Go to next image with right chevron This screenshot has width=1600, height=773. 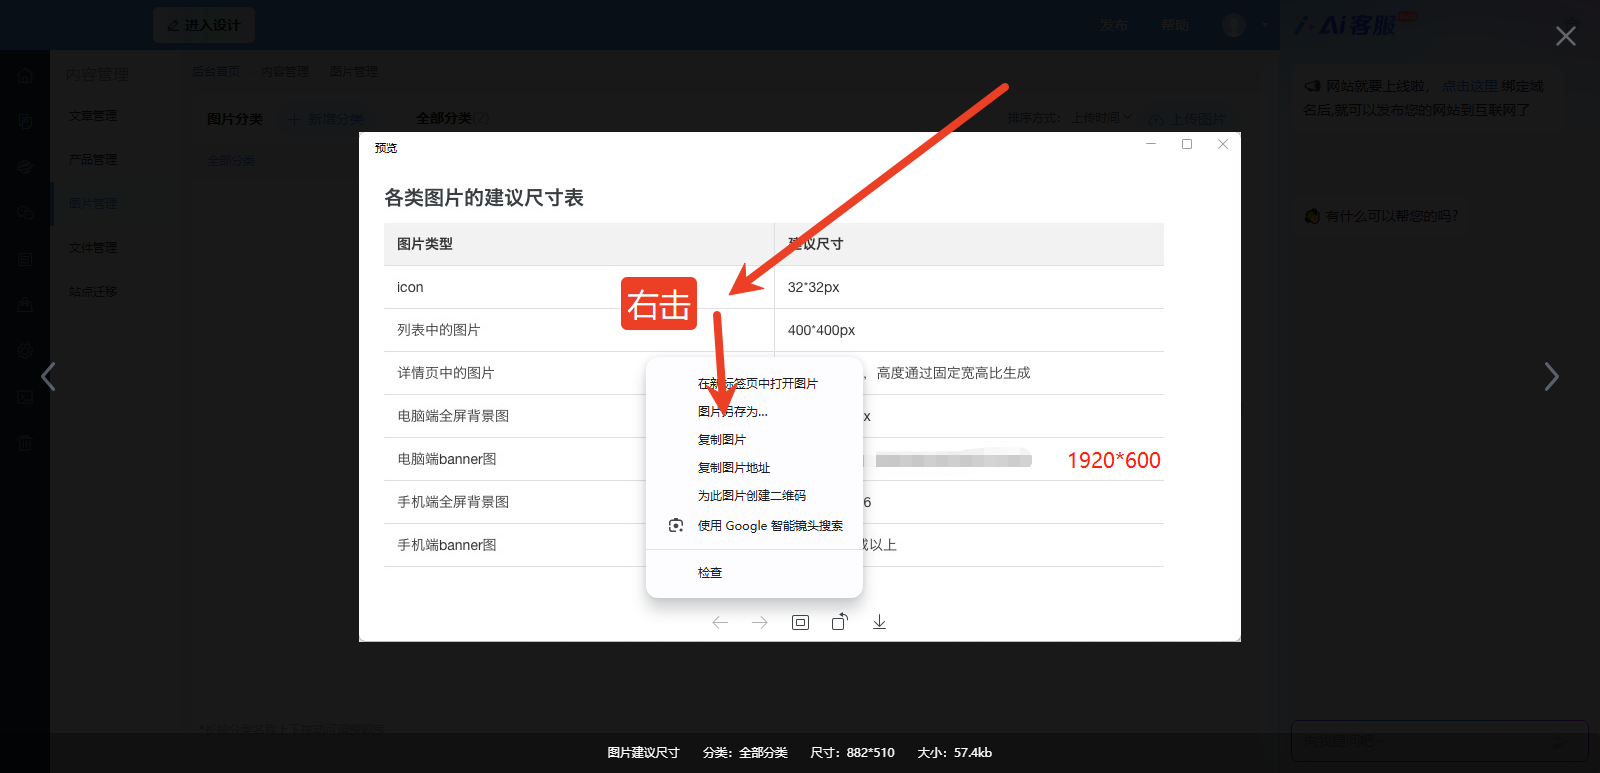tap(1551, 376)
